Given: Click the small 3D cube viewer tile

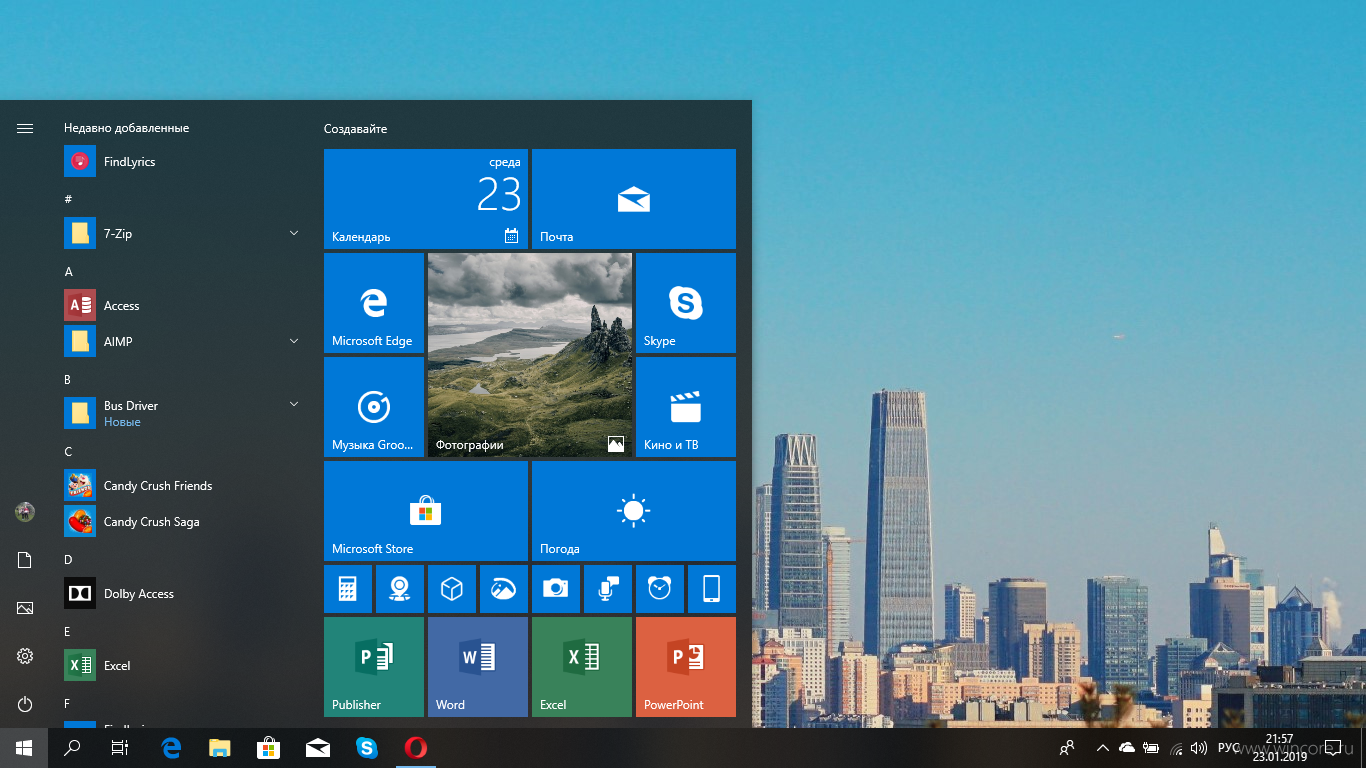Looking at the screenshot, I should pyautogui.click(x=452, y=589).
